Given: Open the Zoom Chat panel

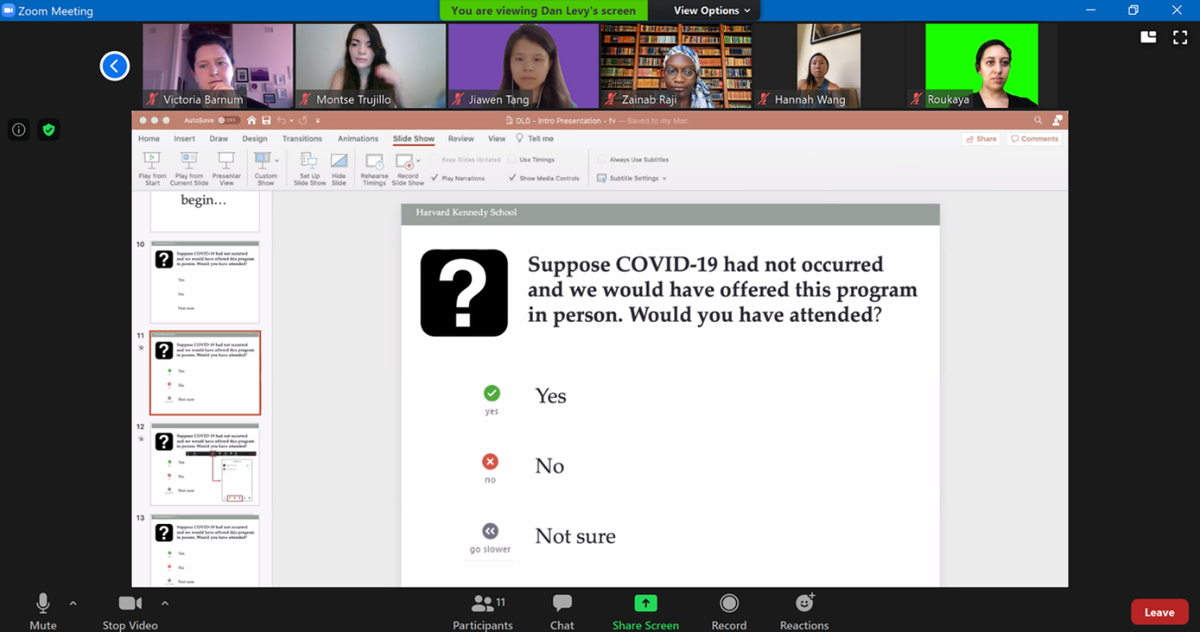Looking at the screenshot, I should point(561,610).
